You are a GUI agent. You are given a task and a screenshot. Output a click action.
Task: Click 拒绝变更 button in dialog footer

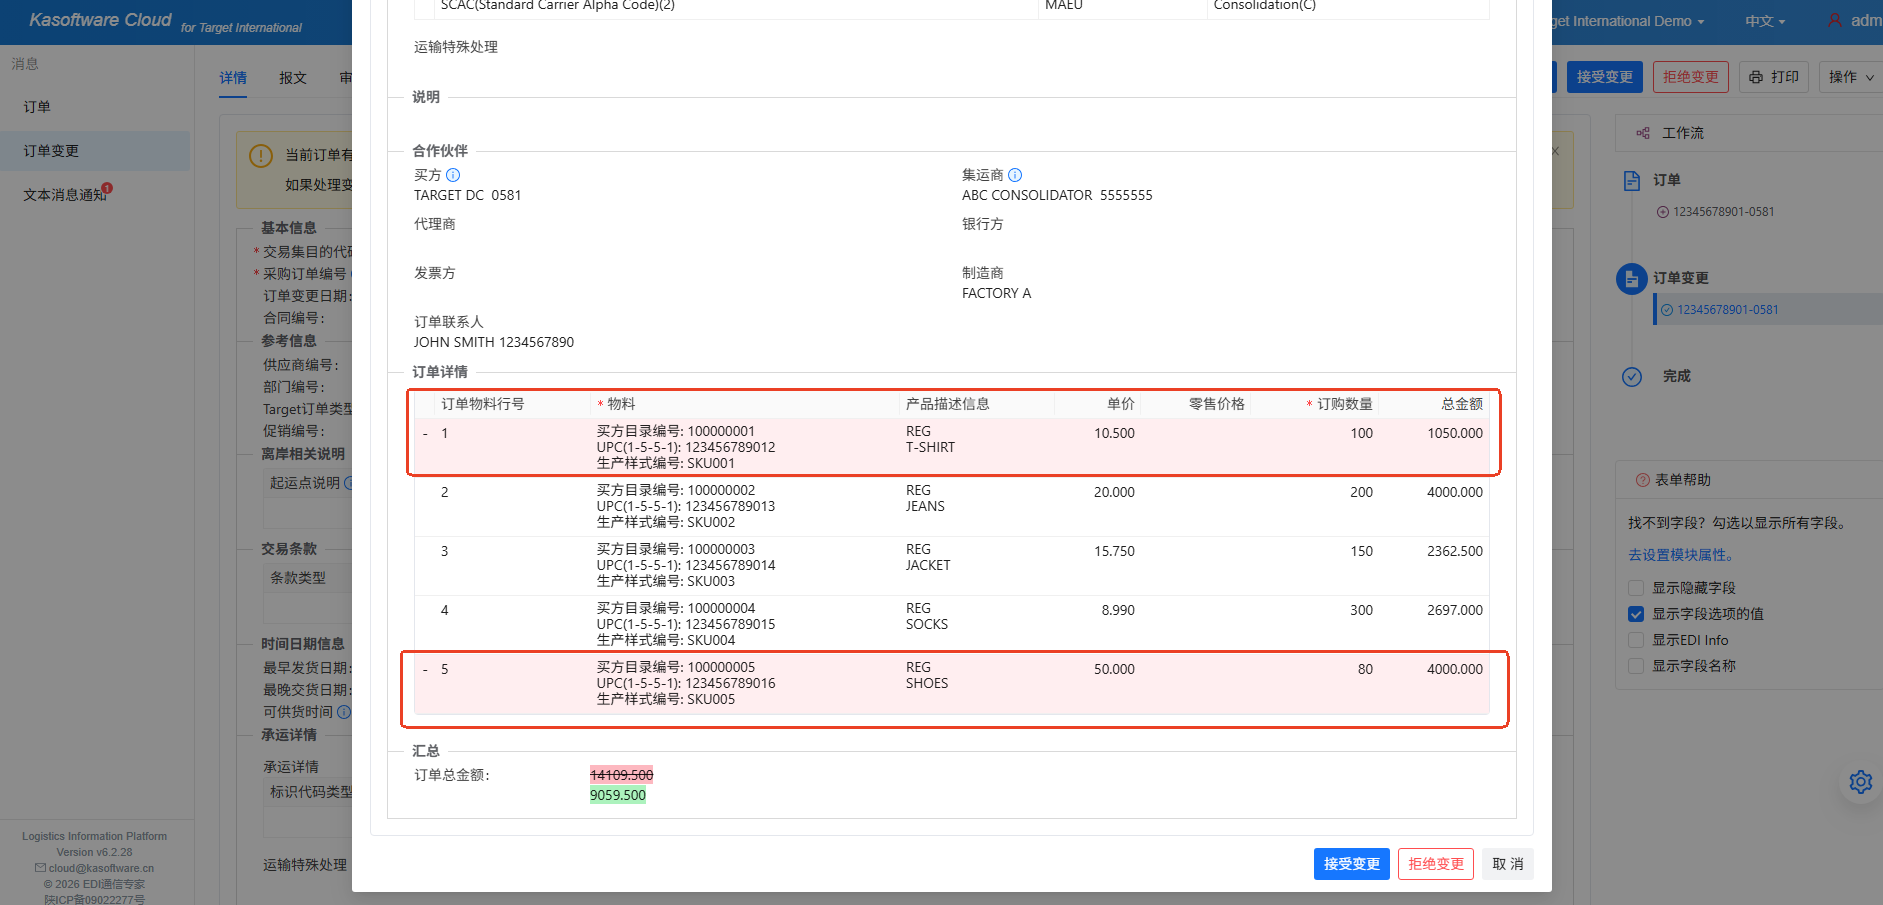(1436, 864)
